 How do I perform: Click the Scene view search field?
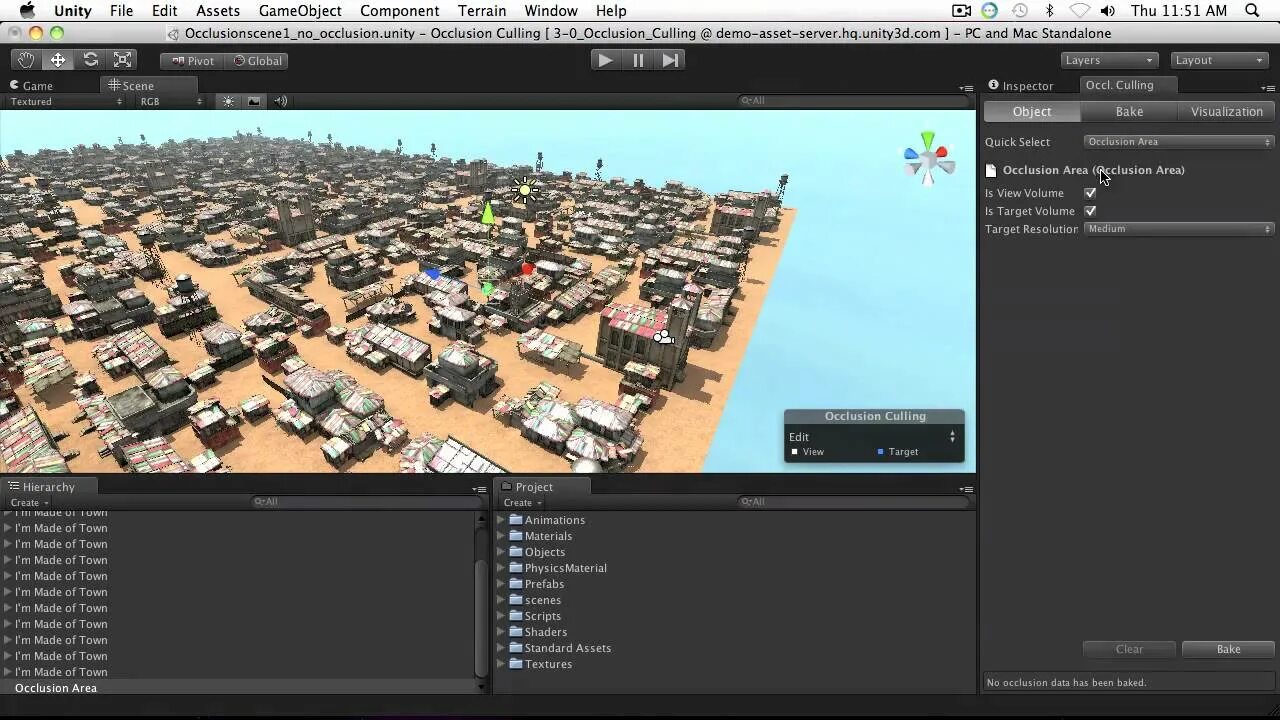point(853,101)
